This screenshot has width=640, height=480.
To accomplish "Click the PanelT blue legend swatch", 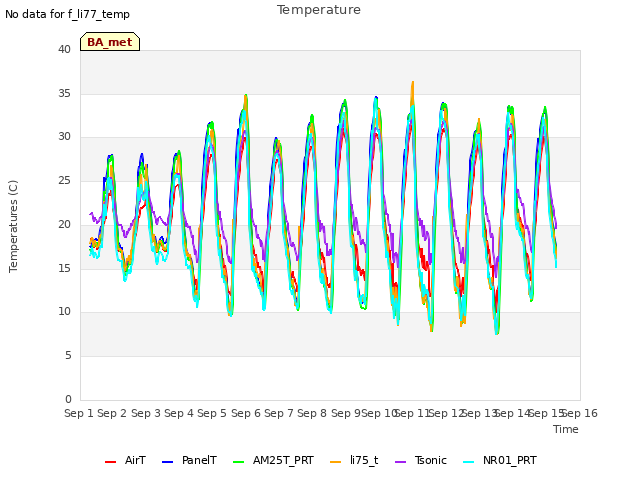I will 167,462.
